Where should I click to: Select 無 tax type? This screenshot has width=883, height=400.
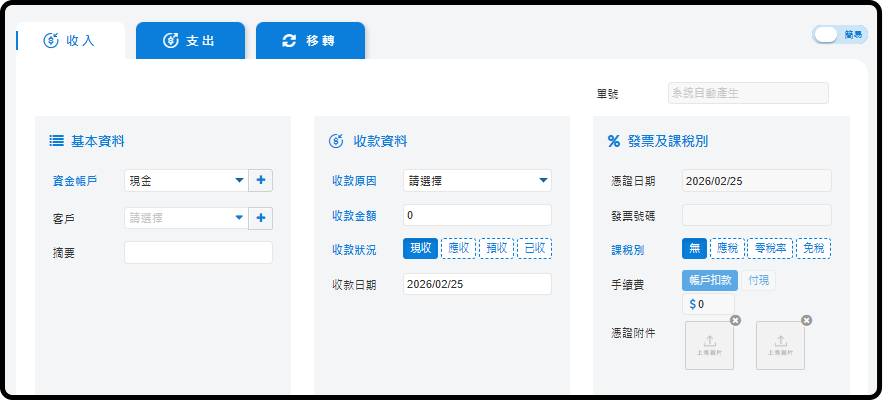pyautogui.click(x=694, y=248)
